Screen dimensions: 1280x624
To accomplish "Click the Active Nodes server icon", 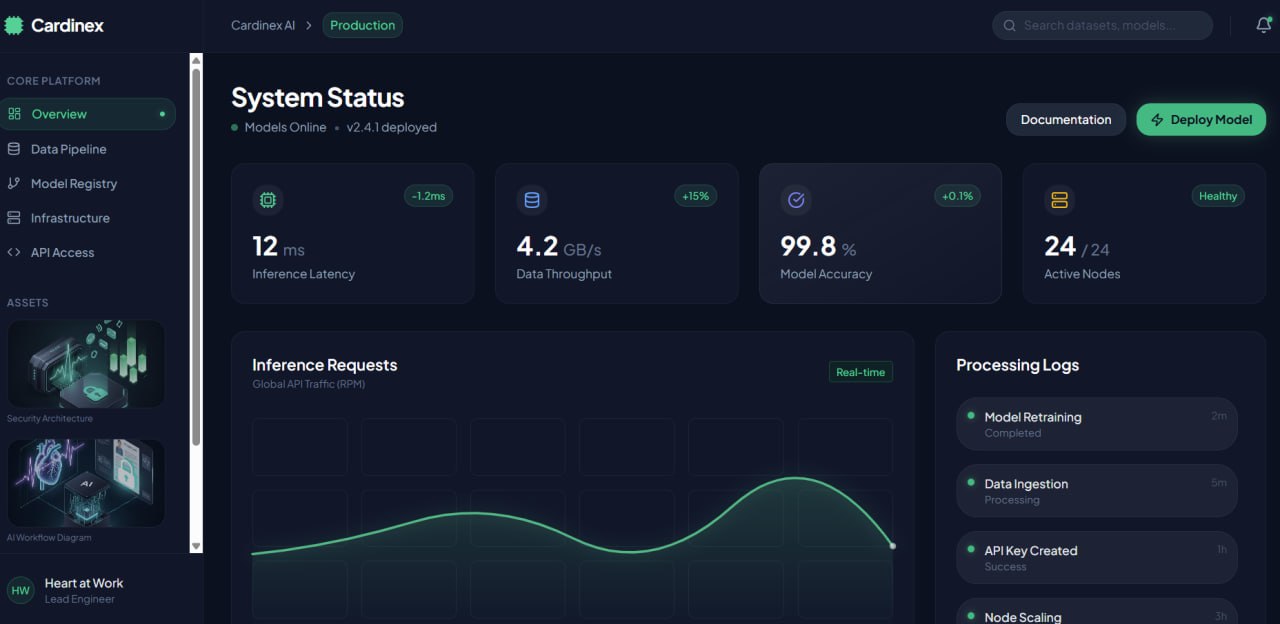I will (x=1060, y=200).
